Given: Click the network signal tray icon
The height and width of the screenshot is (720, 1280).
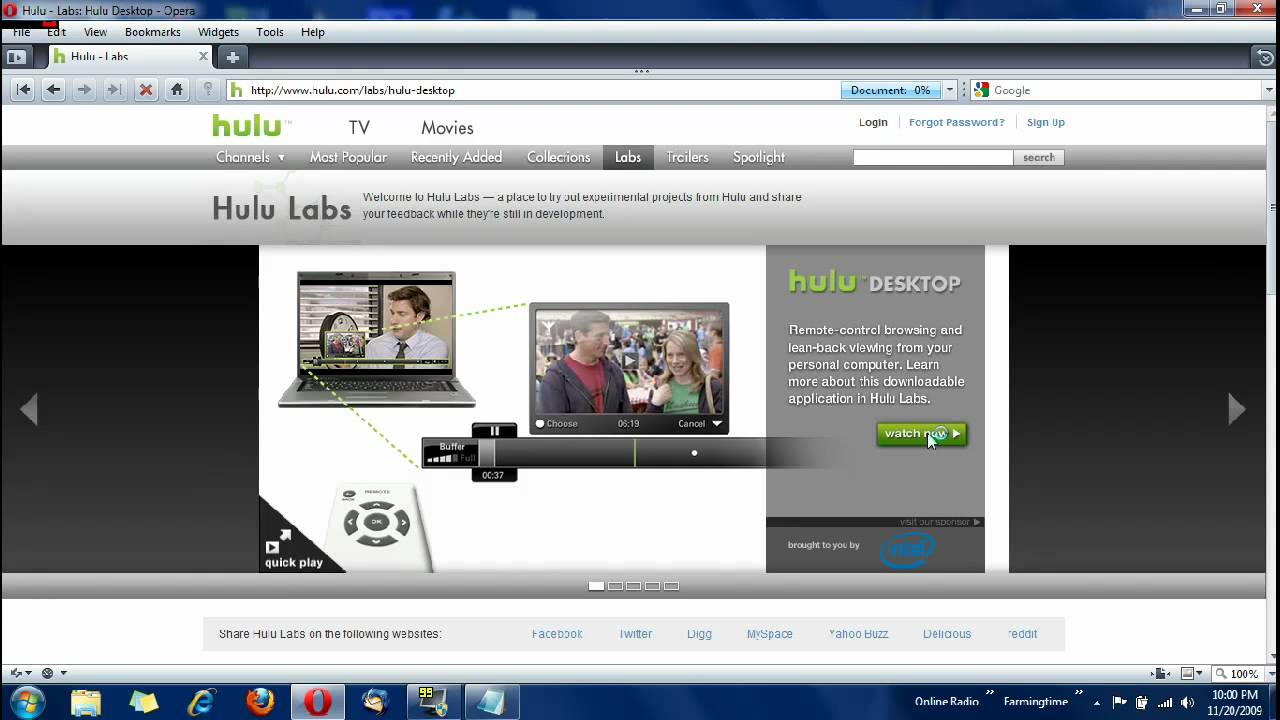Looking at the screenshot, I should point(1164,702).
